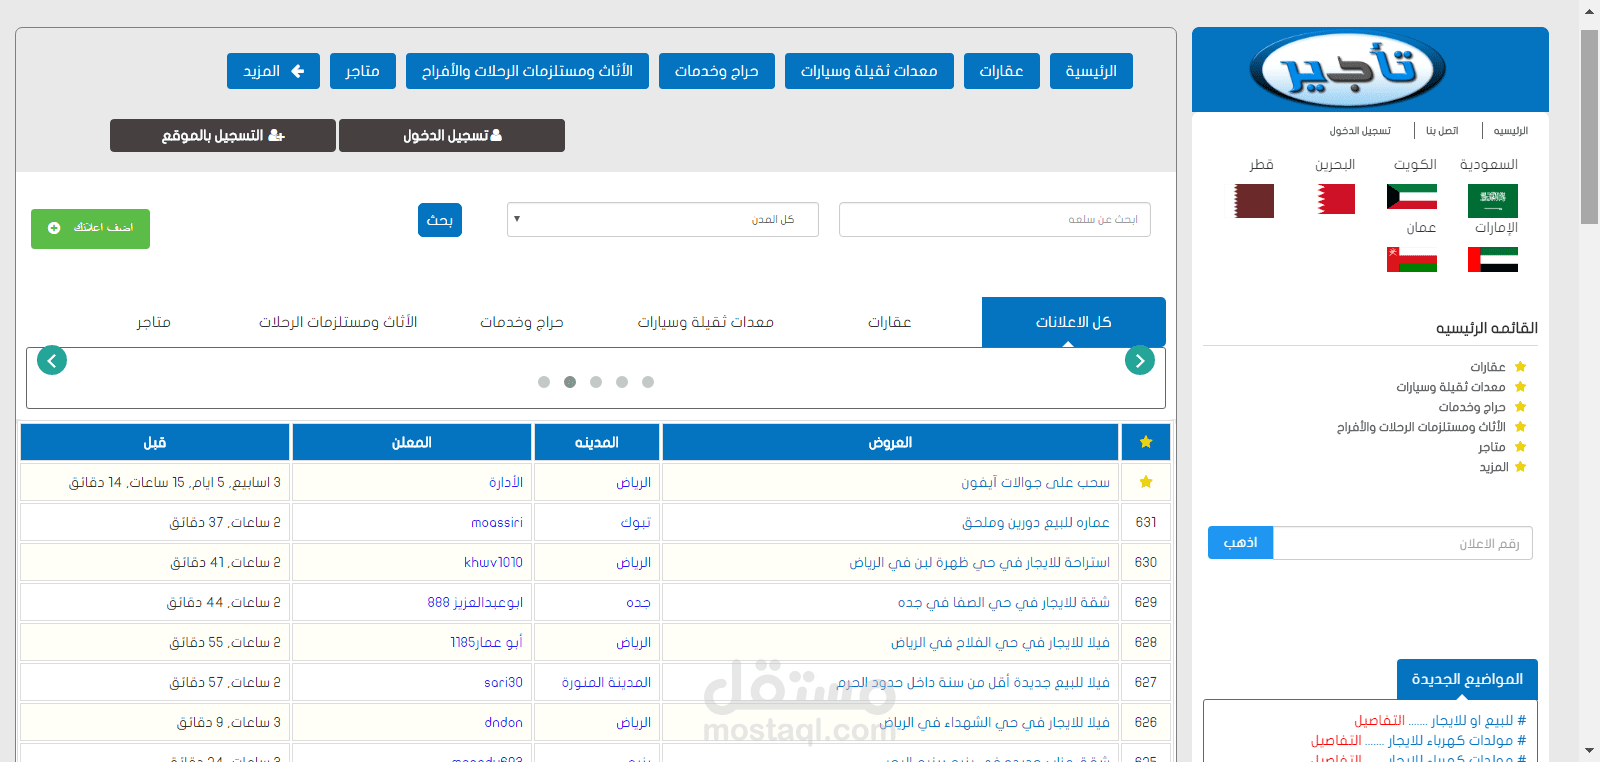Screen dimensions: 1600x762
Task: Open sidebar link حراج وخدمات
Action: (x=1472, y=407)
